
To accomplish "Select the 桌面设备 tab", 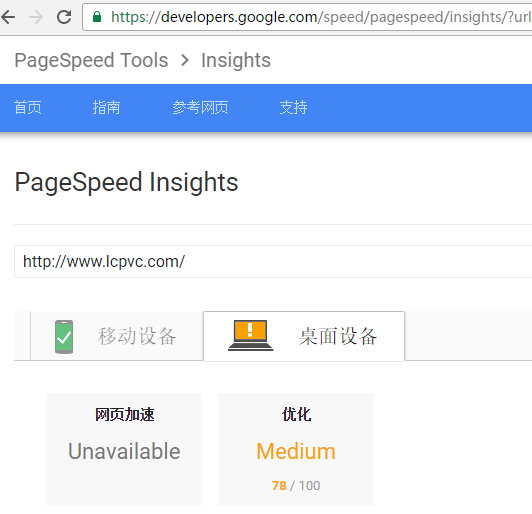I will coord(304,336).
